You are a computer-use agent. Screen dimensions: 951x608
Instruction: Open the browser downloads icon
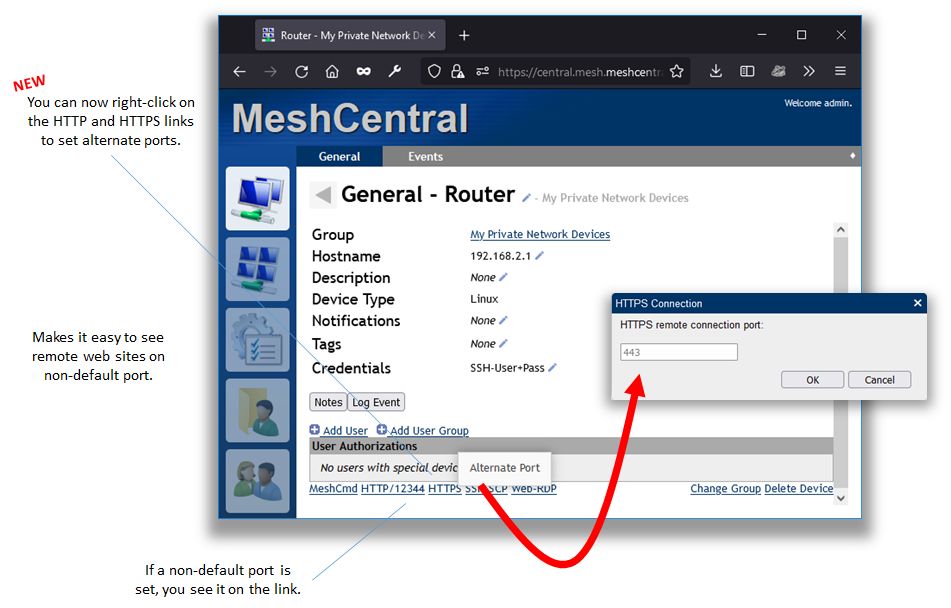[716, 72]
